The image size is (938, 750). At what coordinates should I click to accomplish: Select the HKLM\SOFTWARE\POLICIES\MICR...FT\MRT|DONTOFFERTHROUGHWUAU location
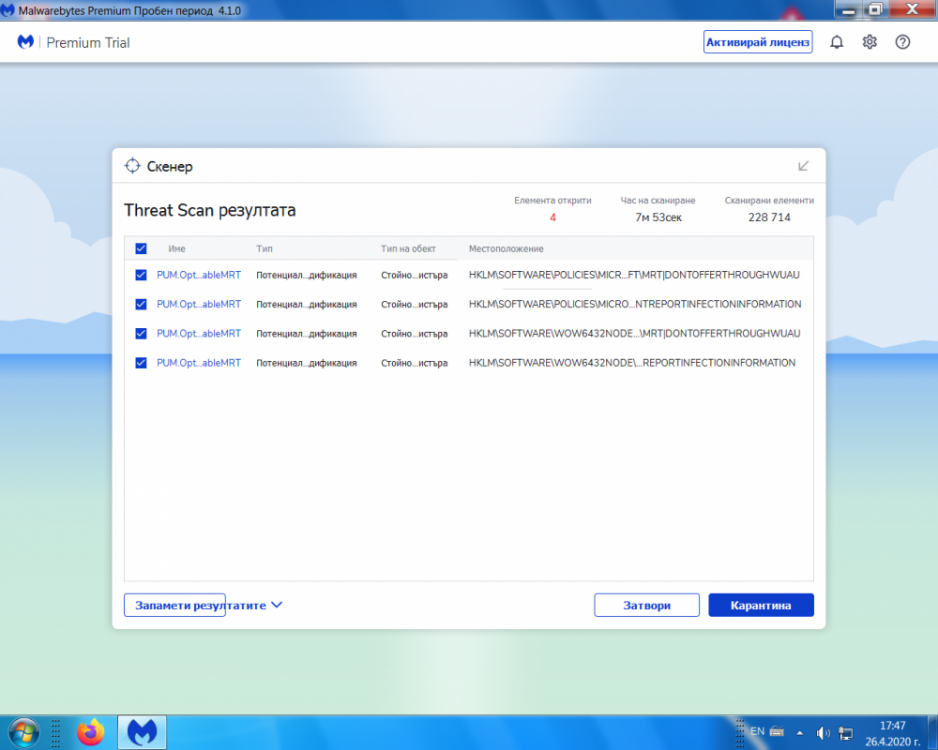coord(634,275)
